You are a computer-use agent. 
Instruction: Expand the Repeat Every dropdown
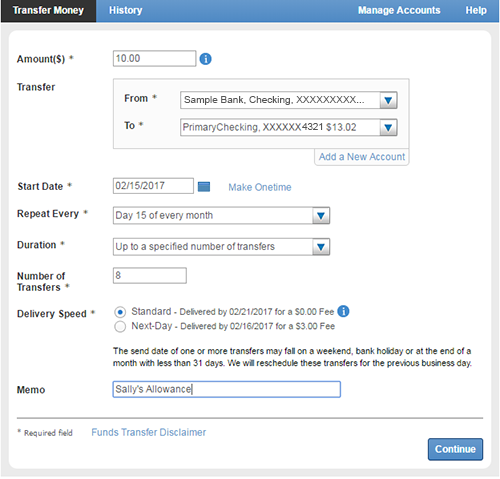point(221,215)
